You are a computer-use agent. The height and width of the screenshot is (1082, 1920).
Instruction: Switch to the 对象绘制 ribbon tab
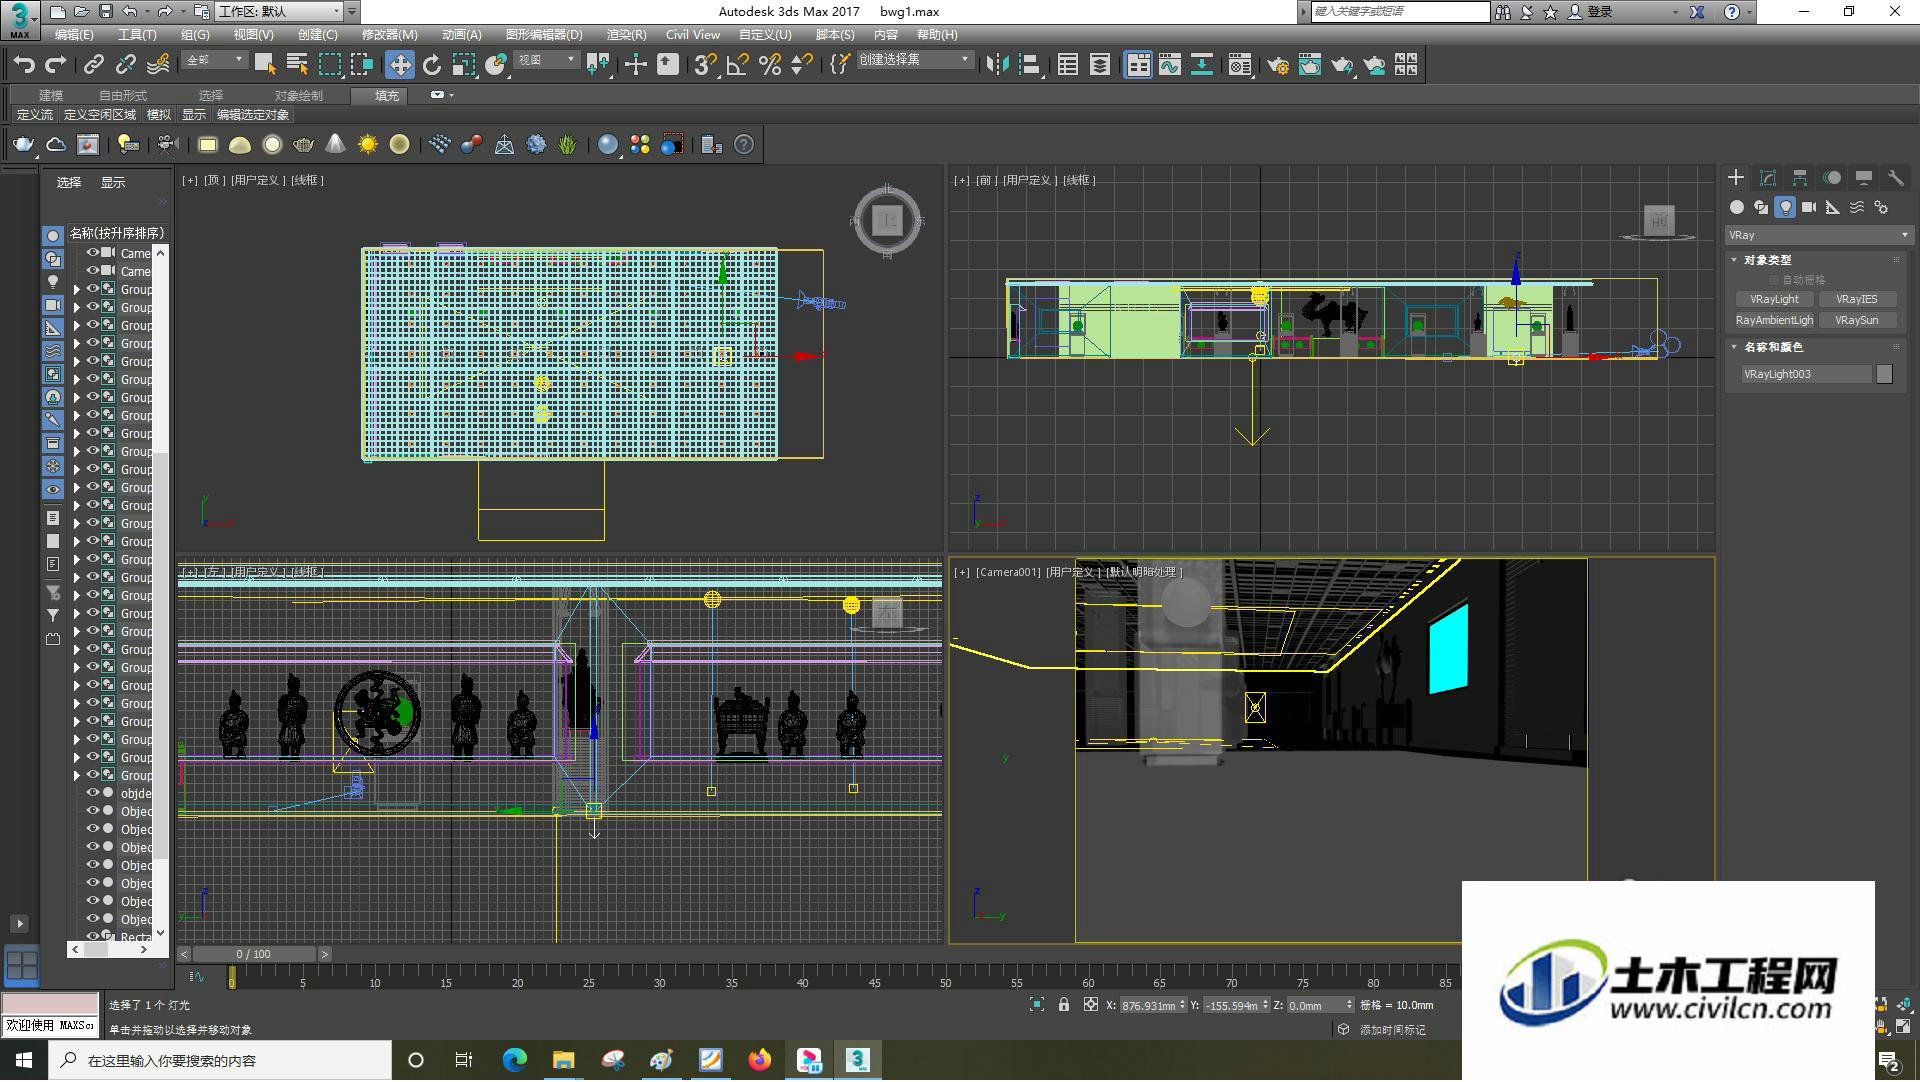click(x=298, y=96)
